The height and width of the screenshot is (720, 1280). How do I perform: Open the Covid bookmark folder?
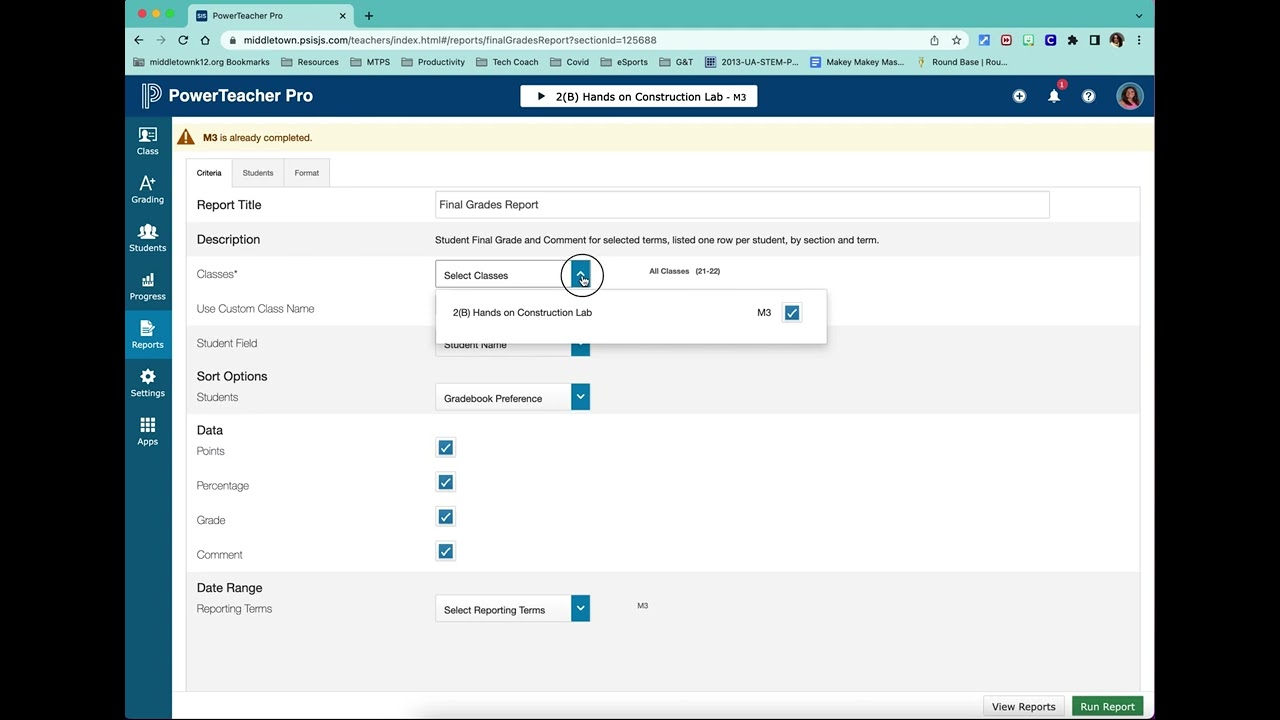[x=569, y=62]
